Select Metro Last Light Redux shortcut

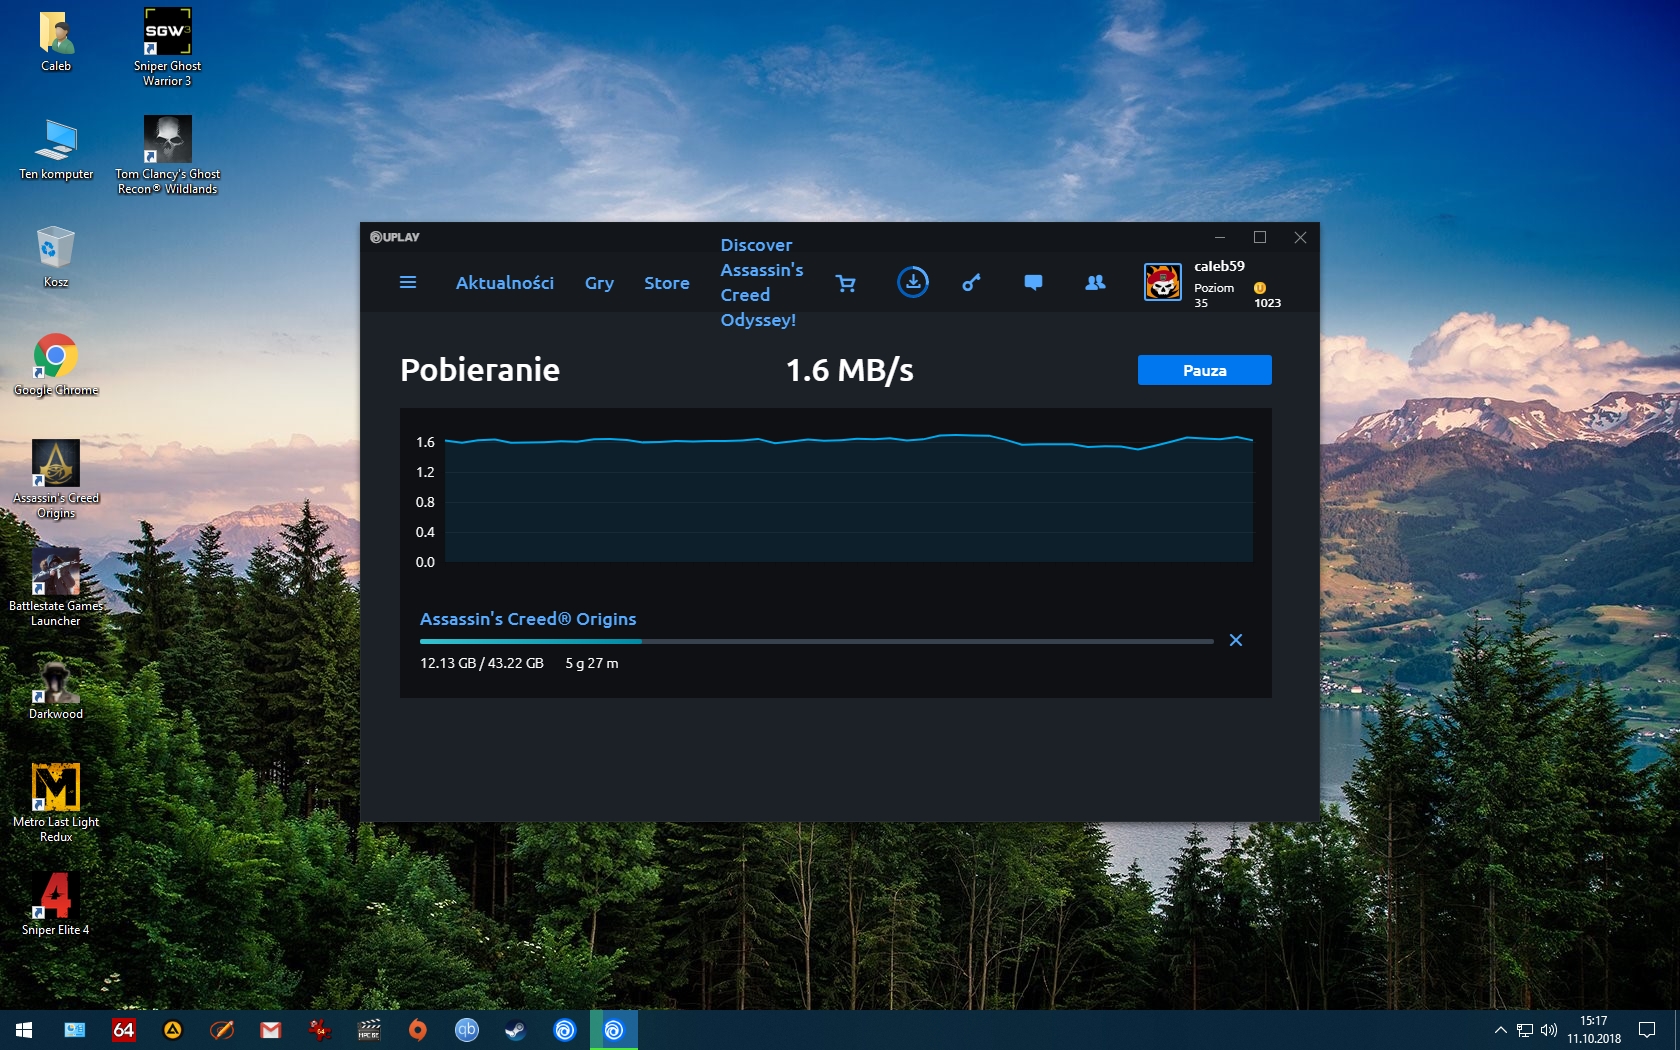click(x=56, y=804)
